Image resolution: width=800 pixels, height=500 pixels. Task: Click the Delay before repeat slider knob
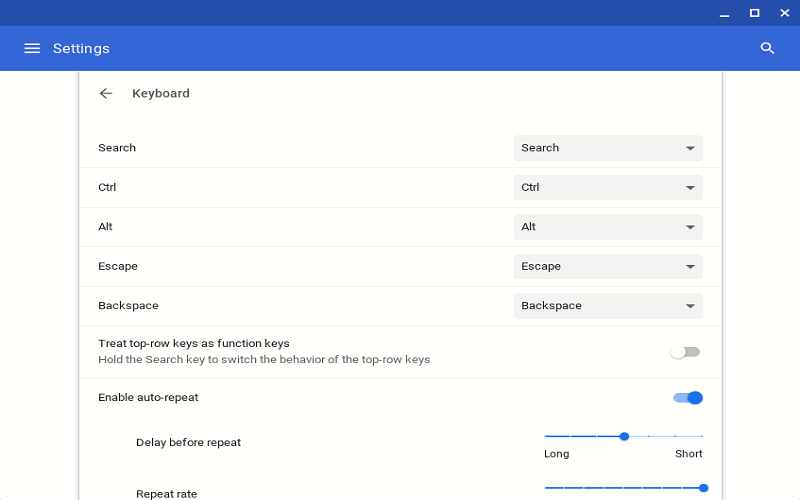click(624, 436)
